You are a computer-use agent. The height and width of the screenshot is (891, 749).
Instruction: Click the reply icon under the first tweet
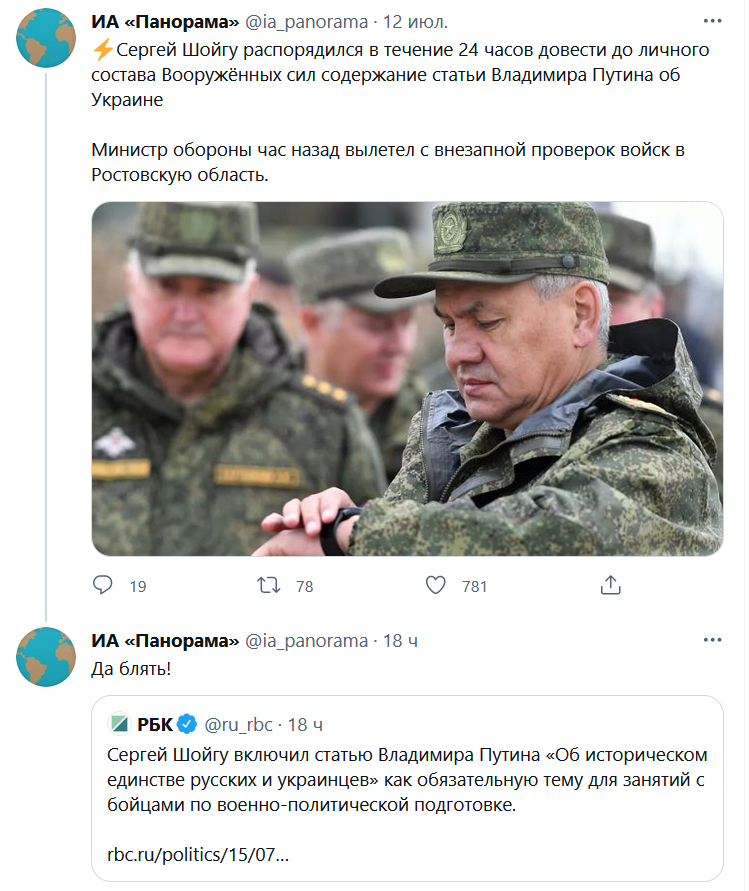pos(102,585)
